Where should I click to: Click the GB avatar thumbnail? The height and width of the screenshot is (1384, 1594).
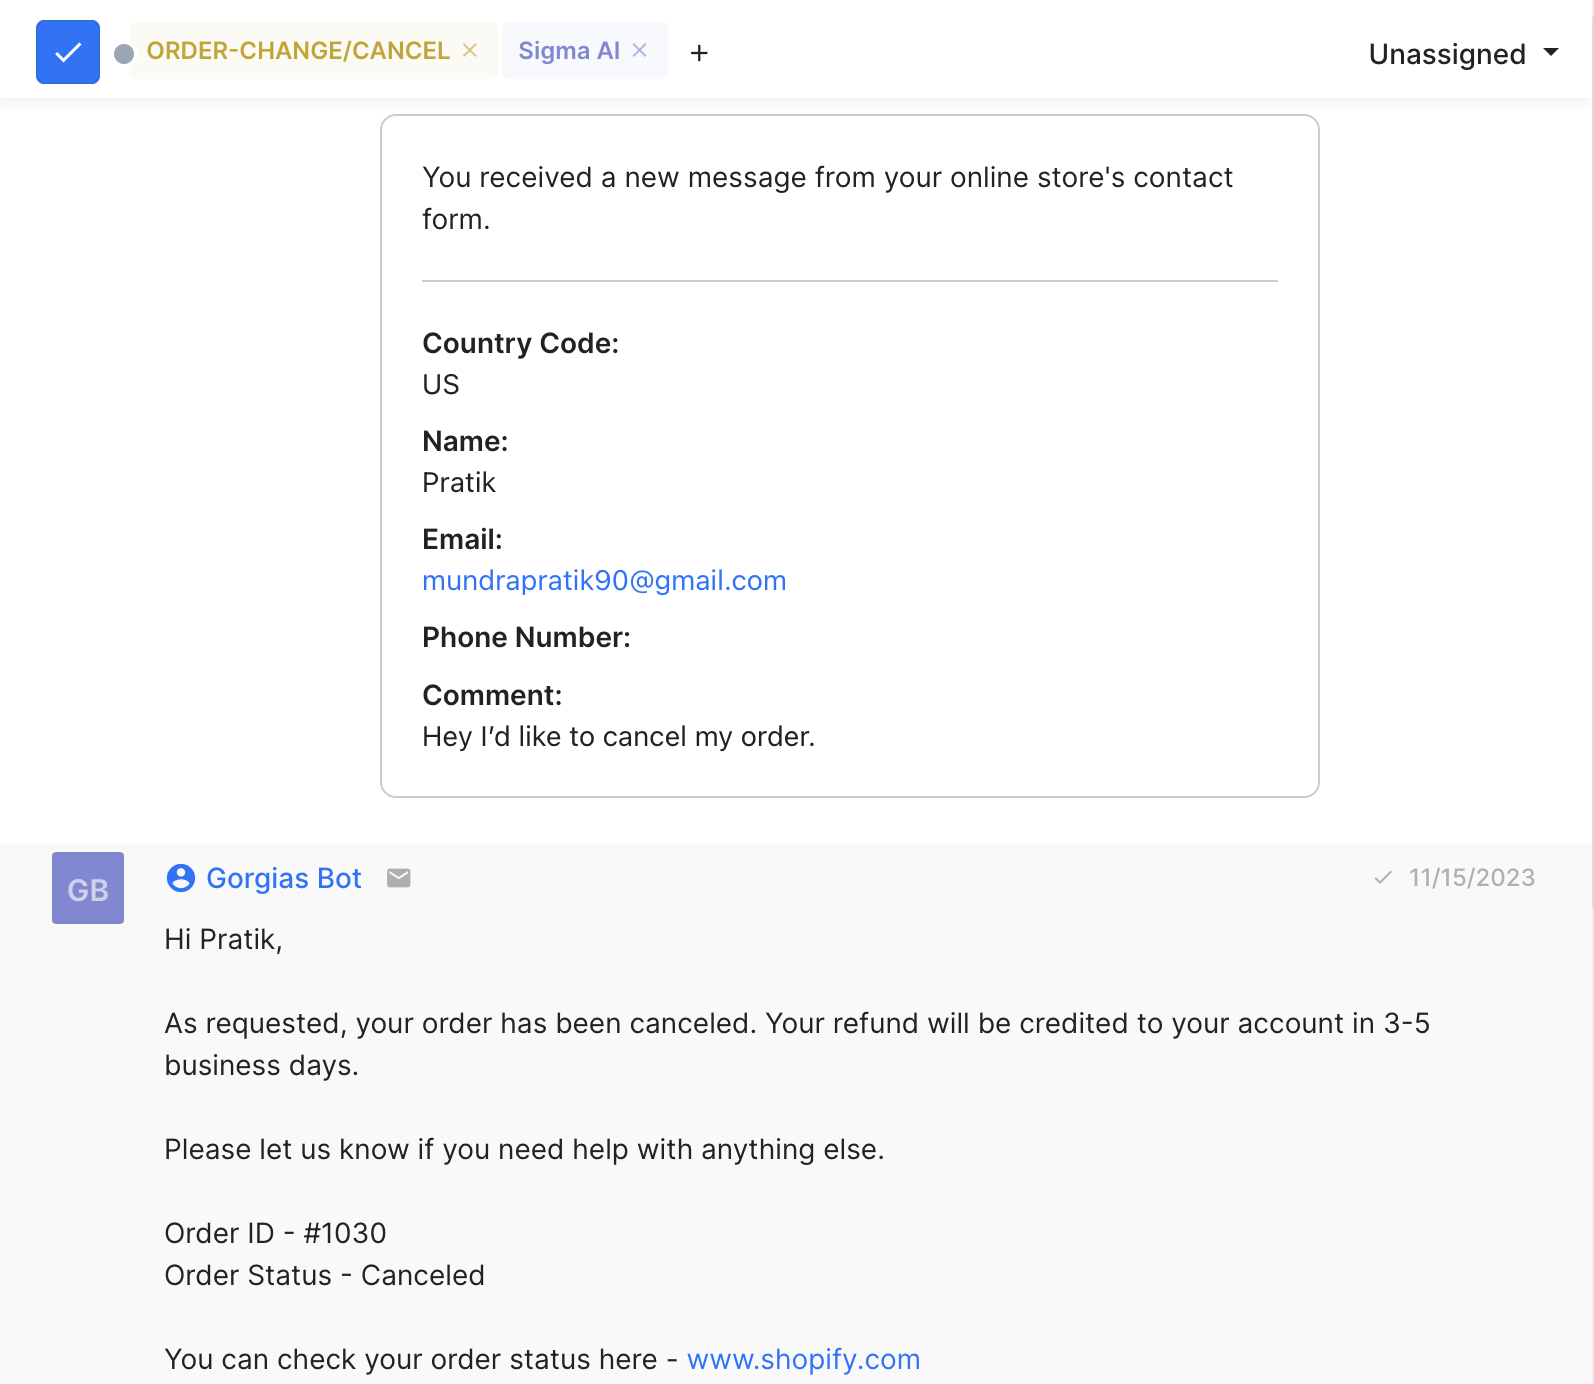(88, 888)
